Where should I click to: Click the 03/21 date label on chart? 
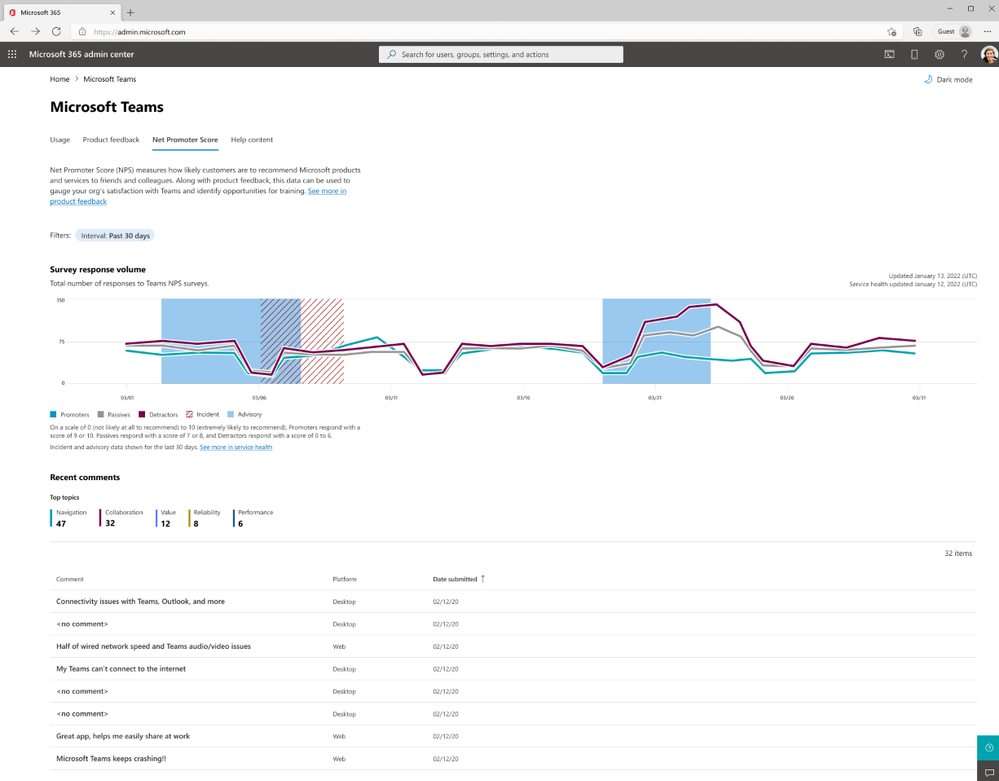pos(654,398)
